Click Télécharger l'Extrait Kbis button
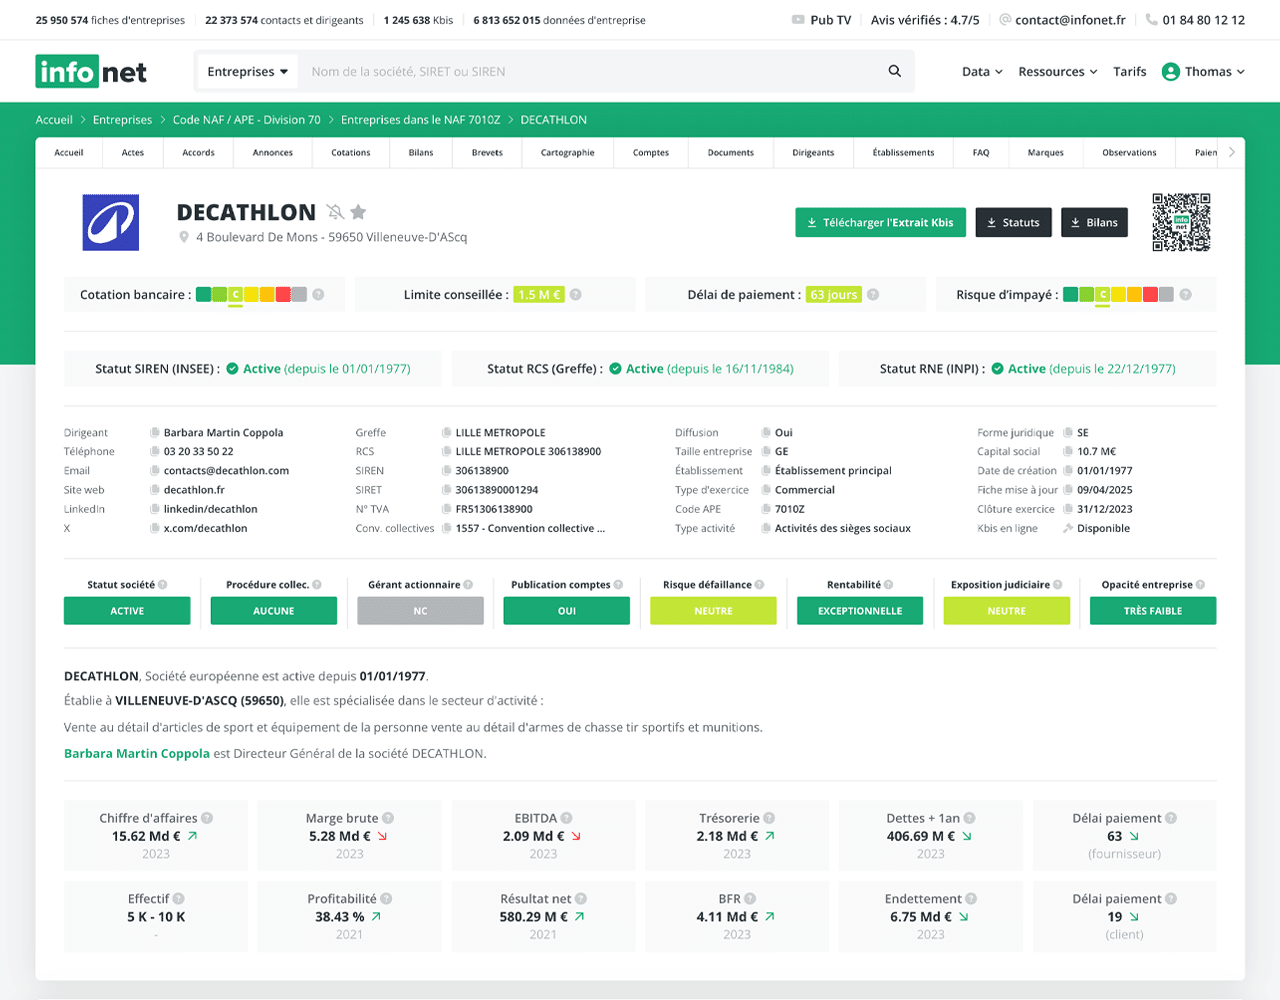The height and width of the screenshot is (1000, 1280). [x=880, y=222]
